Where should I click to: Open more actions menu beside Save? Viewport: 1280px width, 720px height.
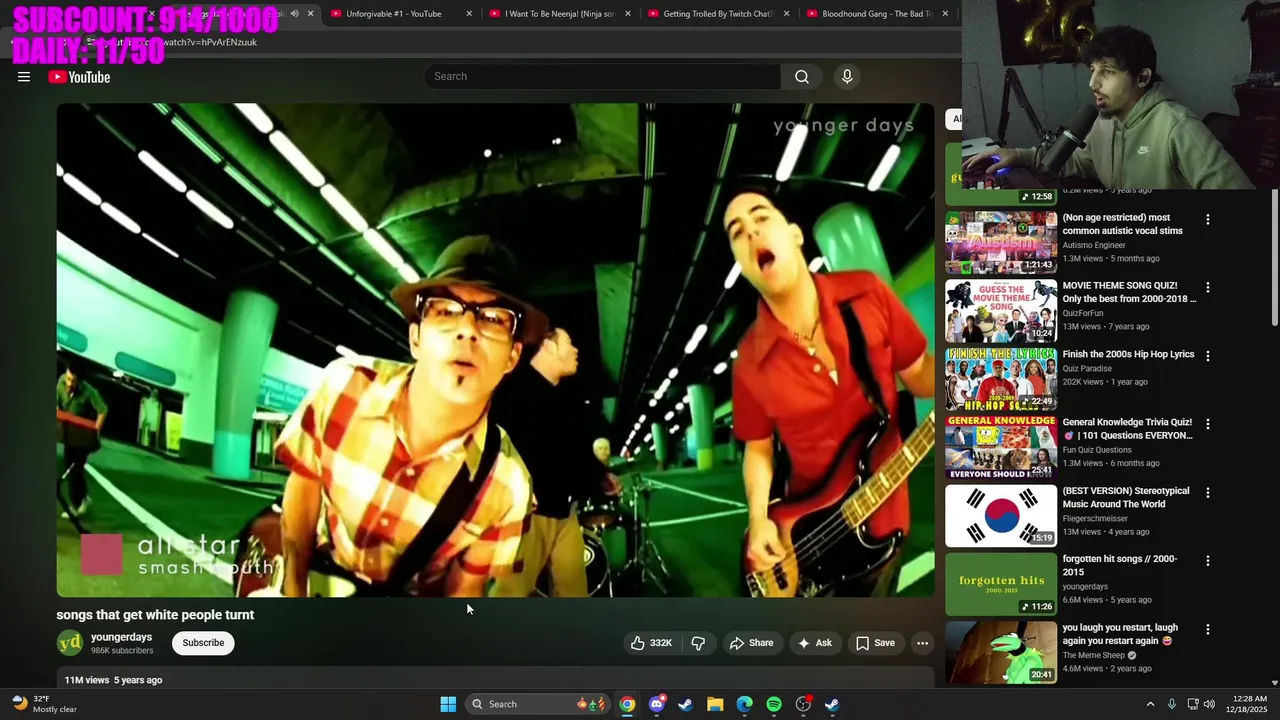pos(922,643)
